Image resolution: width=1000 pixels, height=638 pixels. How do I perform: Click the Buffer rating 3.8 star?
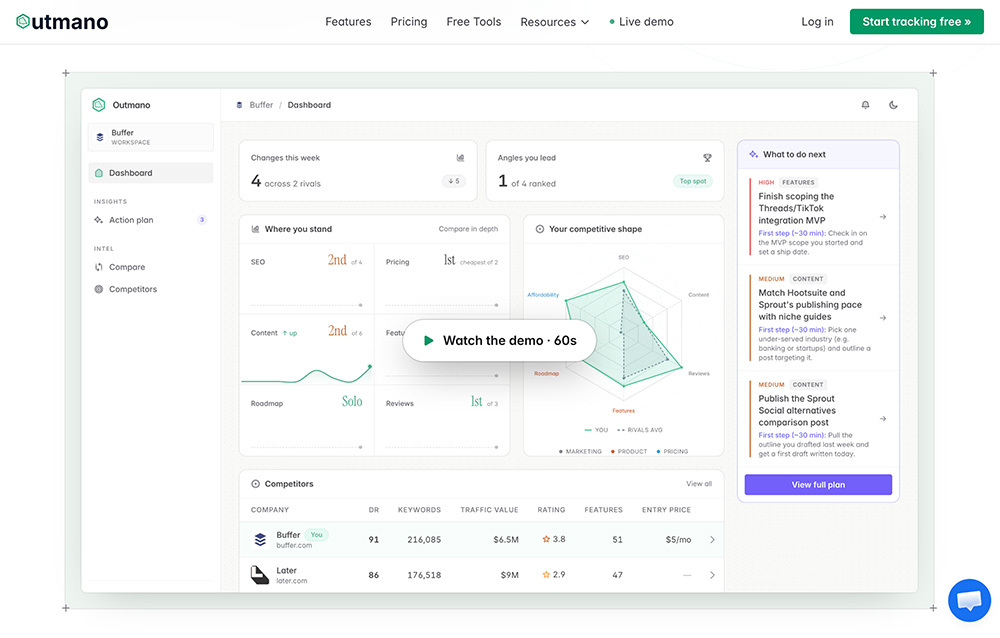(546, 540)
